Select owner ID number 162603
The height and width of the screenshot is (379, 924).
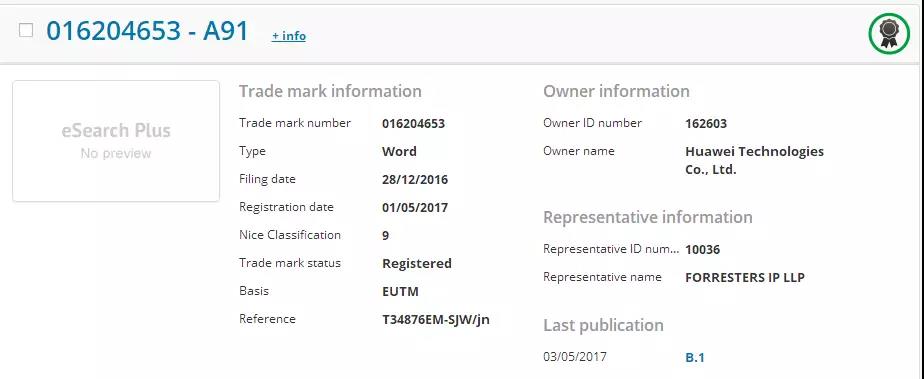(706, 124)
